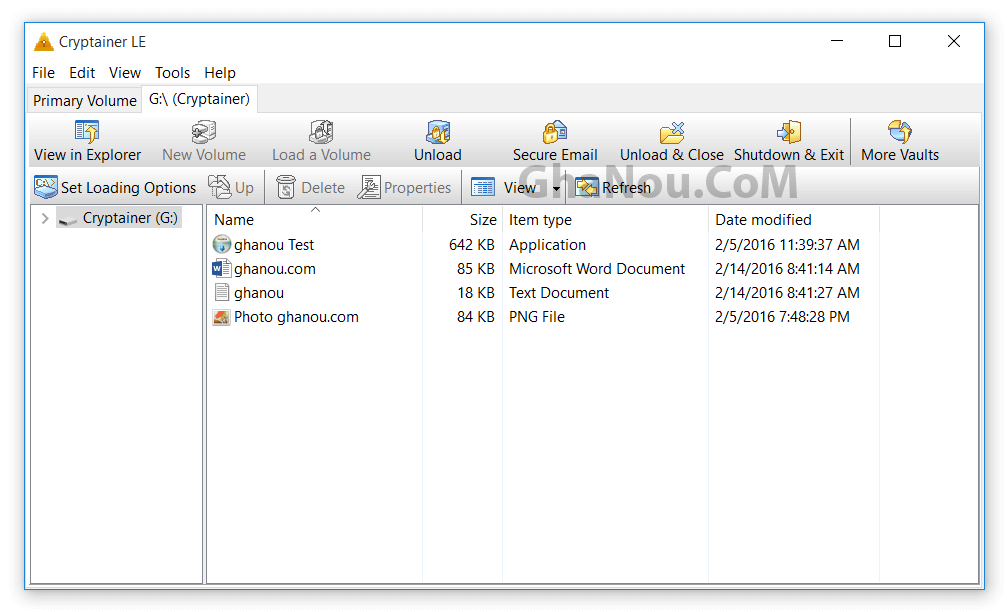The width and height of the screenshot is (1007, 612).
Task: Click the 'Text Document' type cell
Action: pos(559,293)
